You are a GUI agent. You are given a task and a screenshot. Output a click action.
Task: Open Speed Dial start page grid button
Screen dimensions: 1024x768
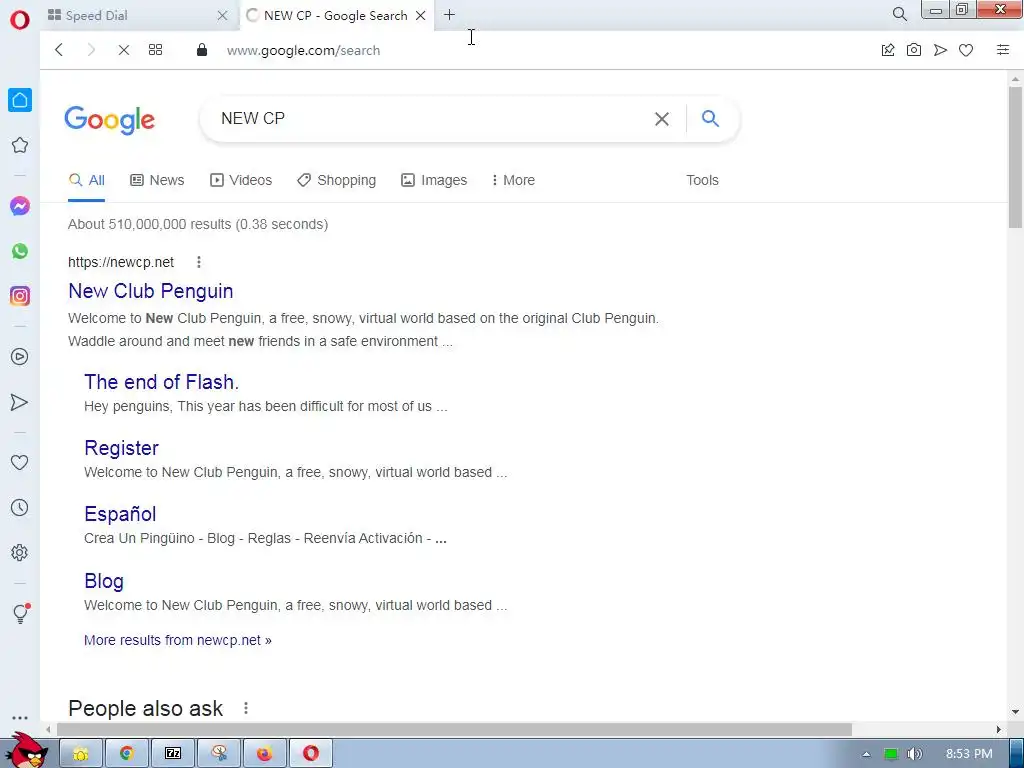pyautogui.click(x=155, y=50)
